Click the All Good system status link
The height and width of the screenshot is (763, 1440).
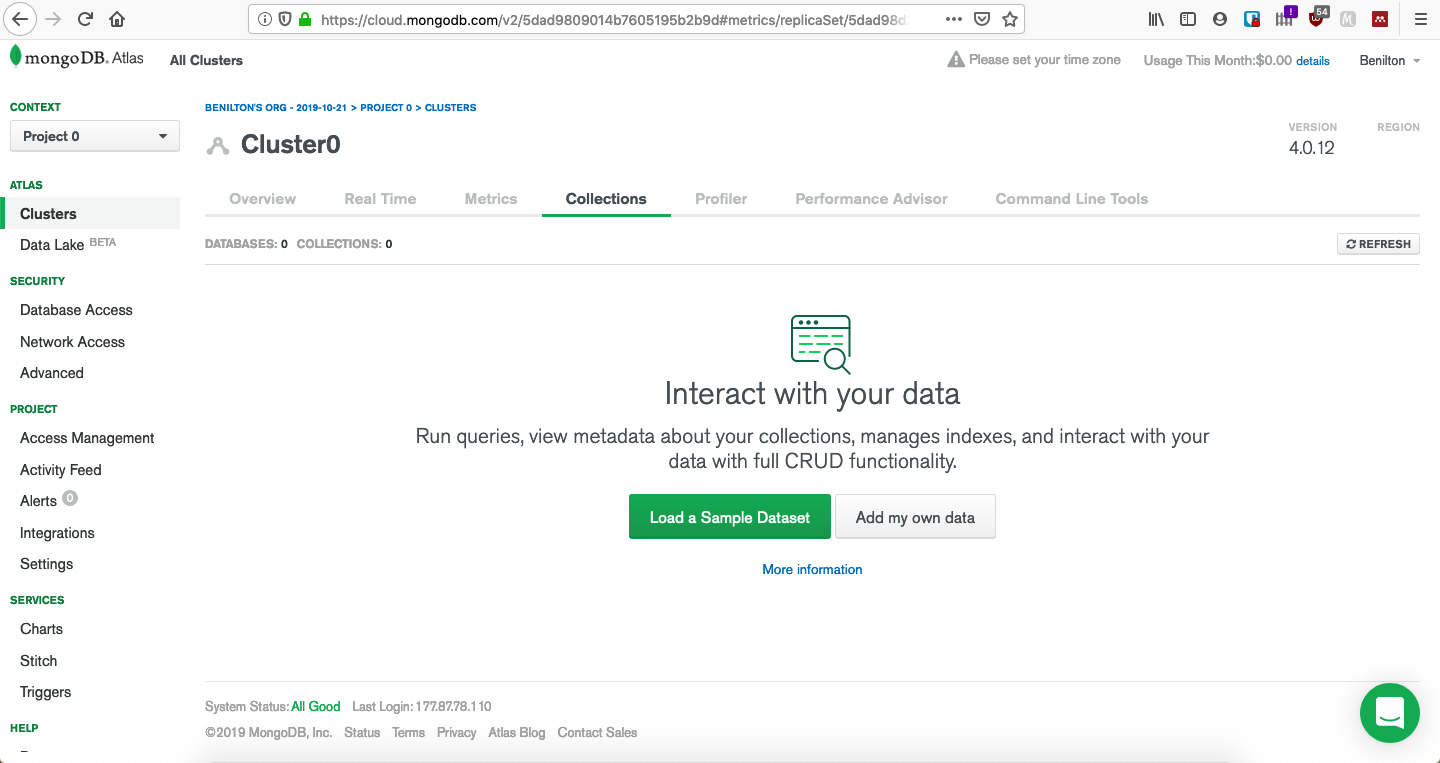pos(316,706)
